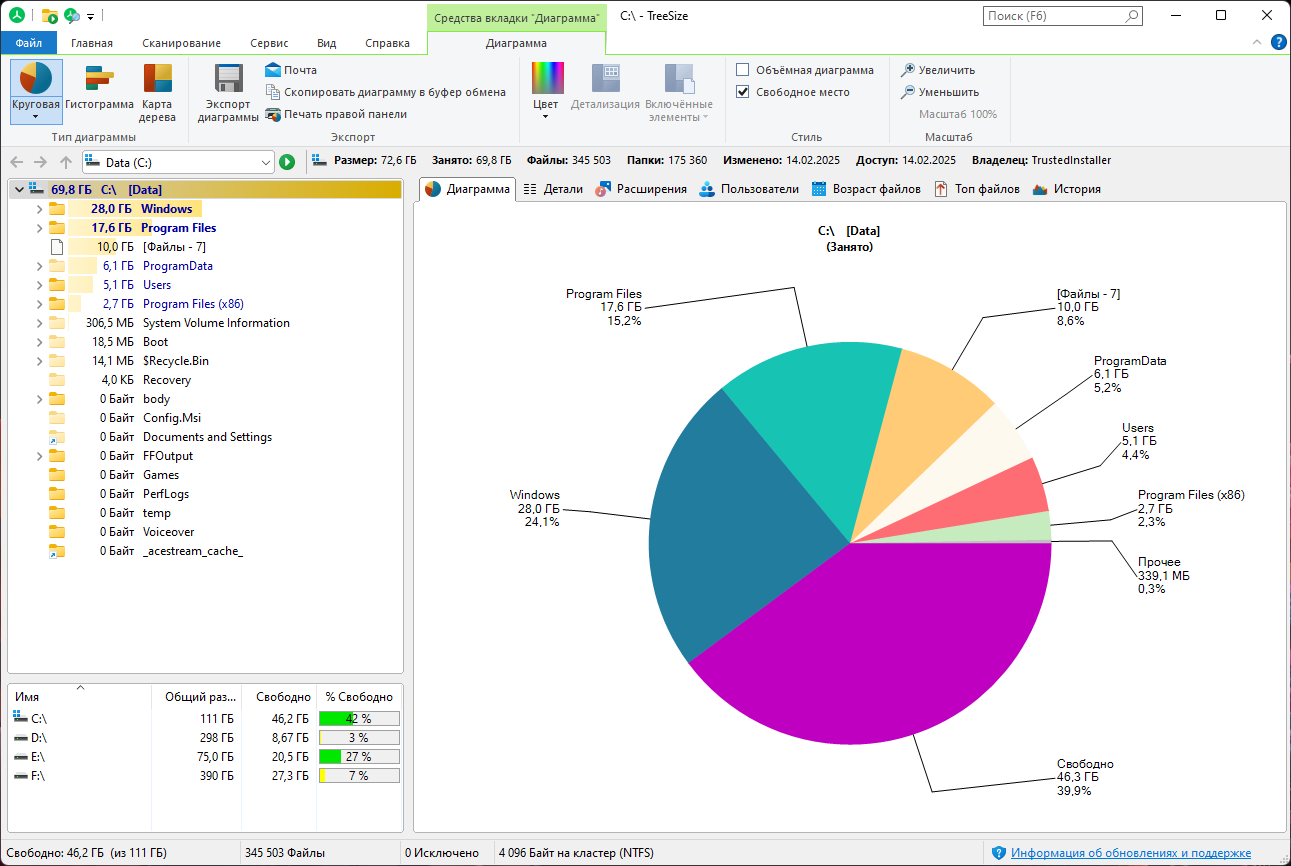
Task: Uncheck Свободное место checkbox
Action: [743, 92]
